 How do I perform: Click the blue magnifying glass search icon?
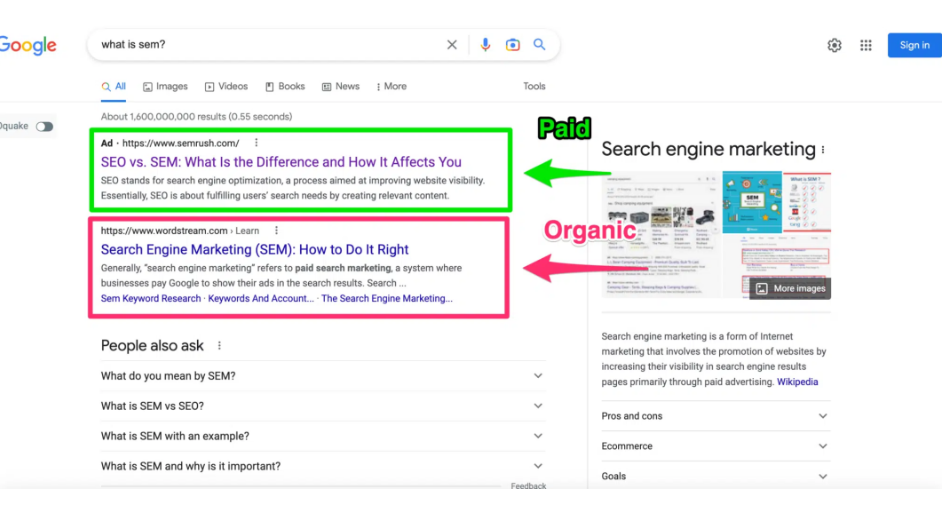(x=539, y=45)
